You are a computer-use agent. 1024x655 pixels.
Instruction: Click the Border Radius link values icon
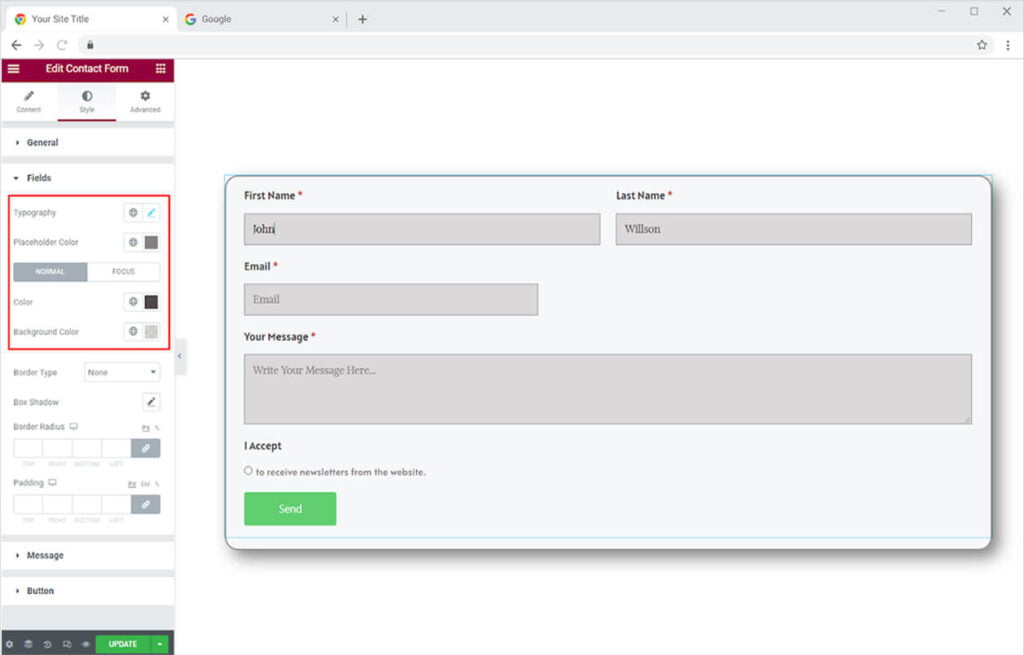click(x=145, y=449)
